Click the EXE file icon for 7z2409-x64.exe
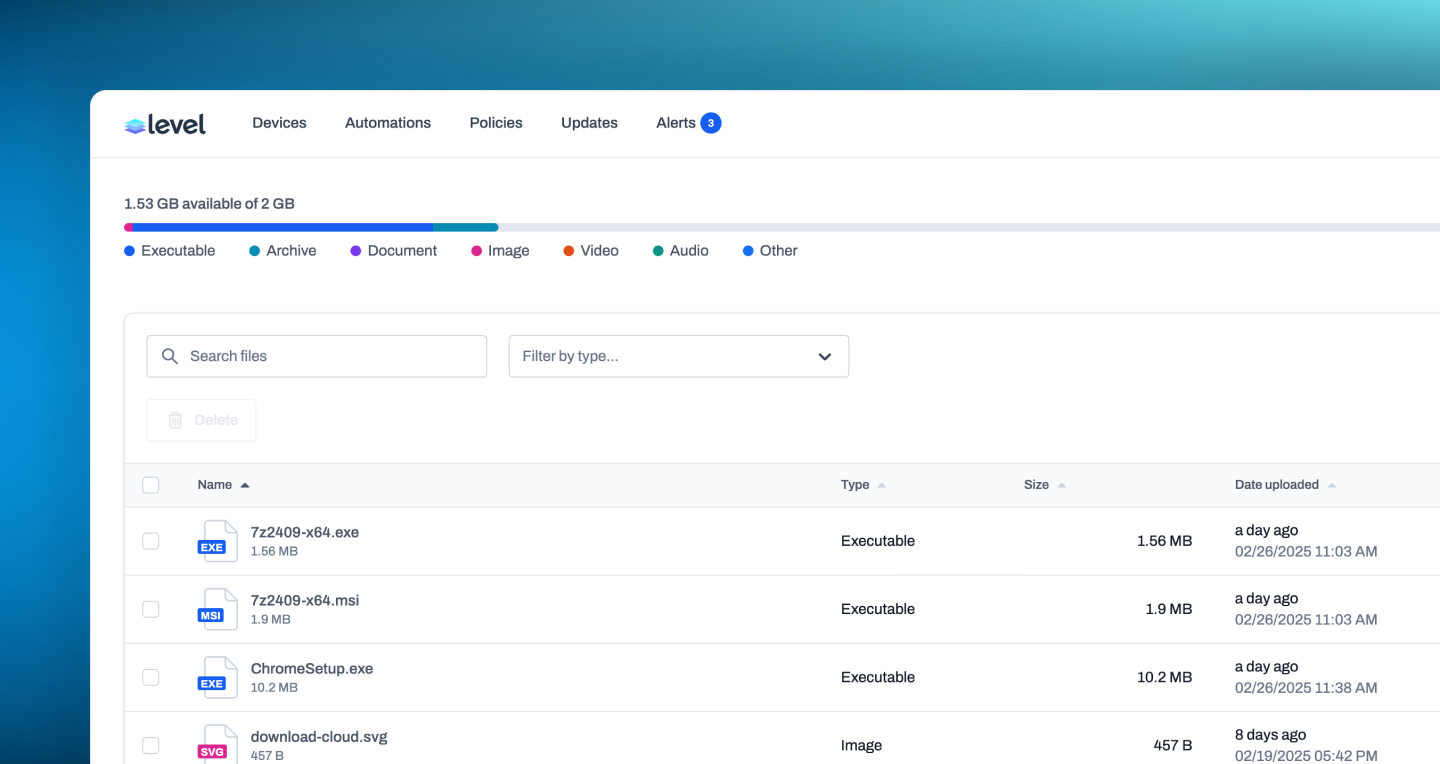 [218, 541]
